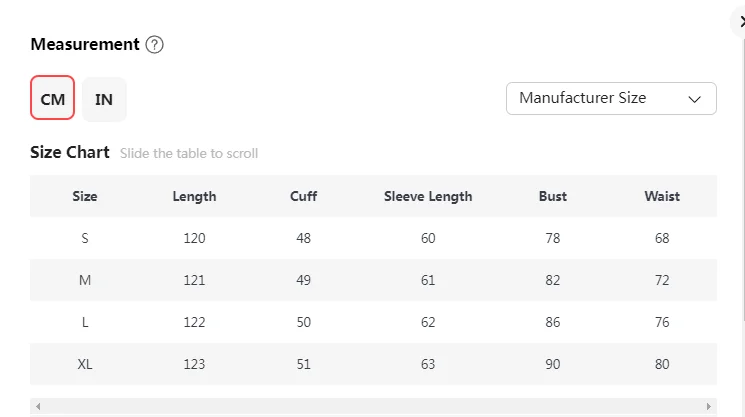This screenshot has width=745, height=417.
Task: Select the M size row label
Action: 85,280
